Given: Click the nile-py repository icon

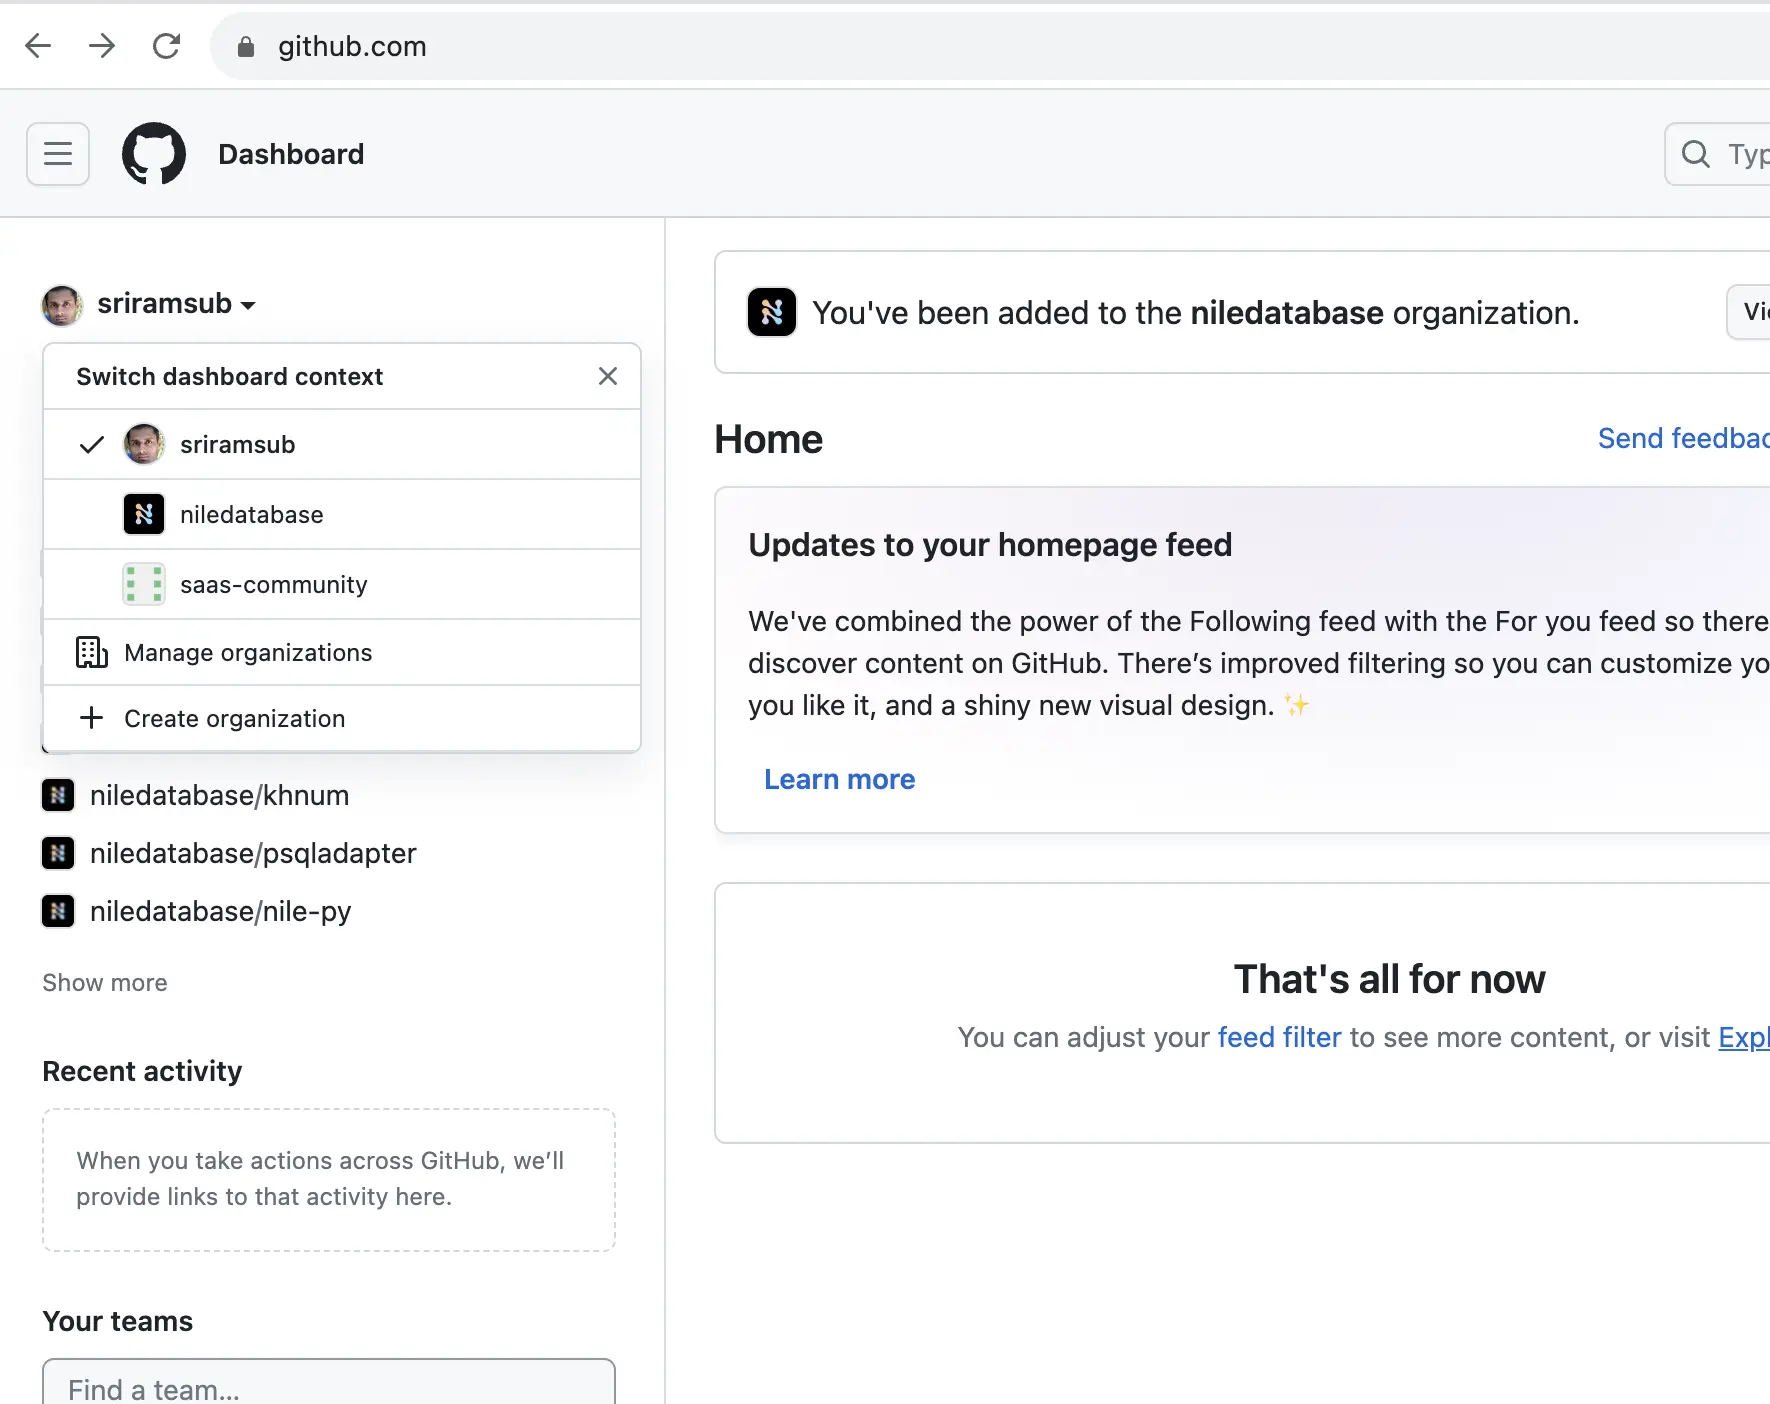Looking at the screenshot, I should tap(58, 911).
